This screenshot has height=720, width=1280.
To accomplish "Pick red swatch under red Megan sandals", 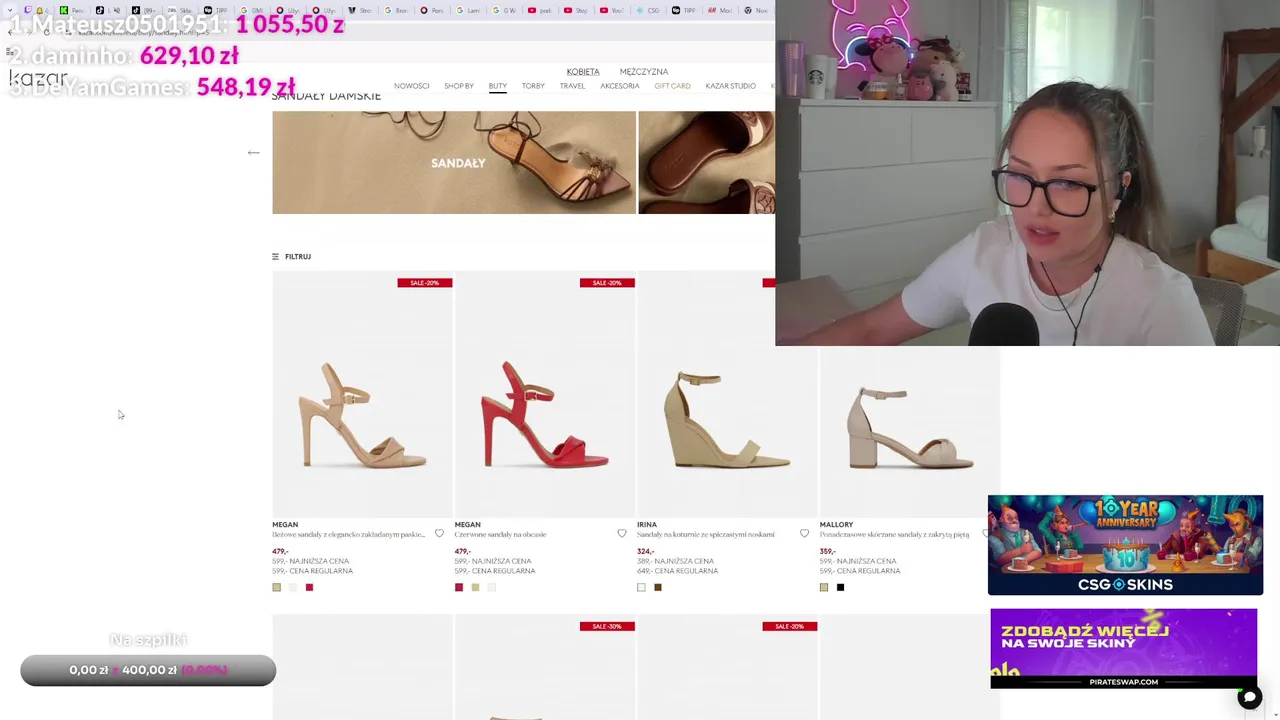I will (x=459, y=587).
